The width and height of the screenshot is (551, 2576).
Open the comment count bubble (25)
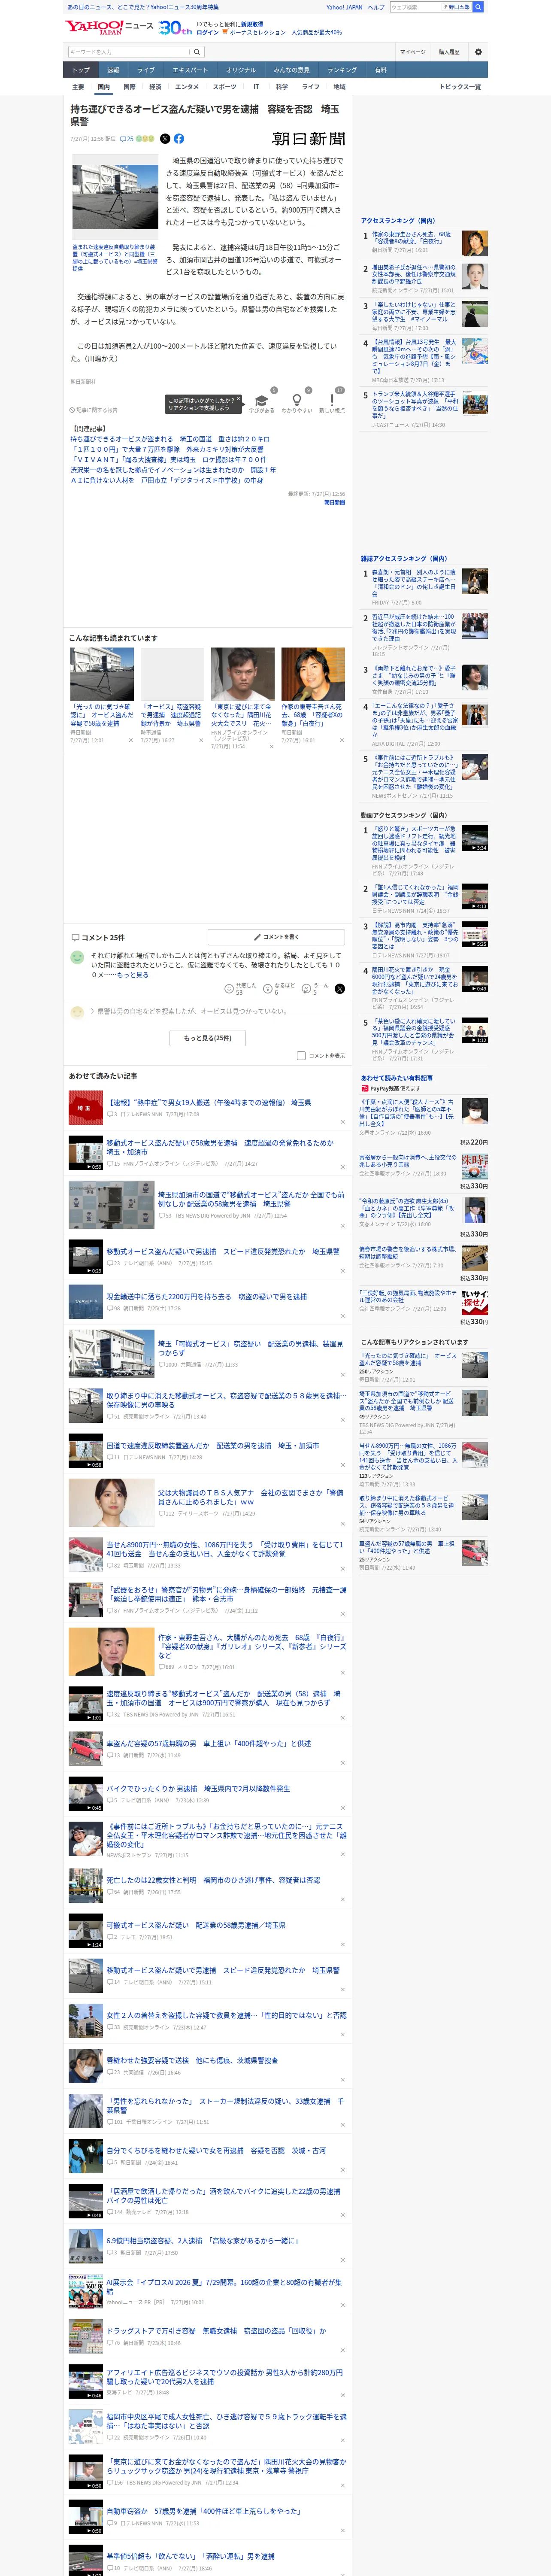[127, 139]
